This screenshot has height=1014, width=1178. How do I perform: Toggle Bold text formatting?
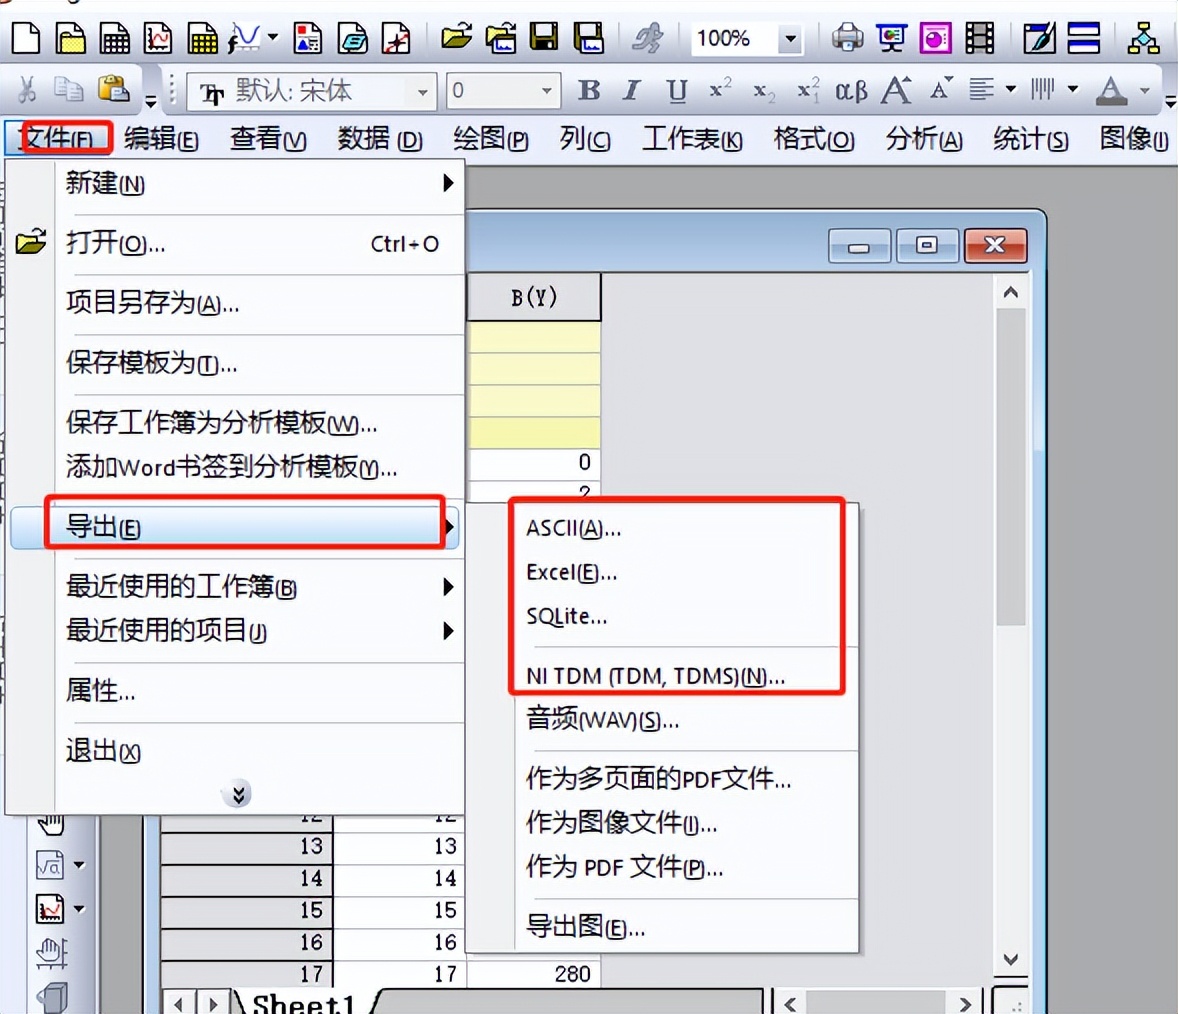(589, 91)
